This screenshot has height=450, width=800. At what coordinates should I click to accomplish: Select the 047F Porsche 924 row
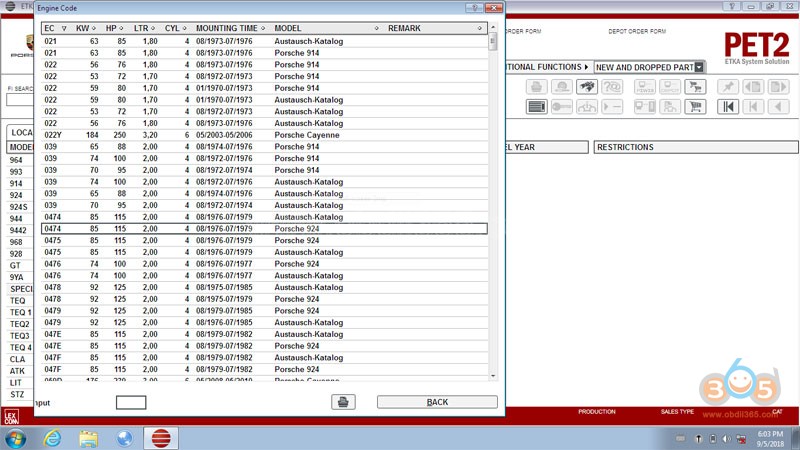(264, 369)
